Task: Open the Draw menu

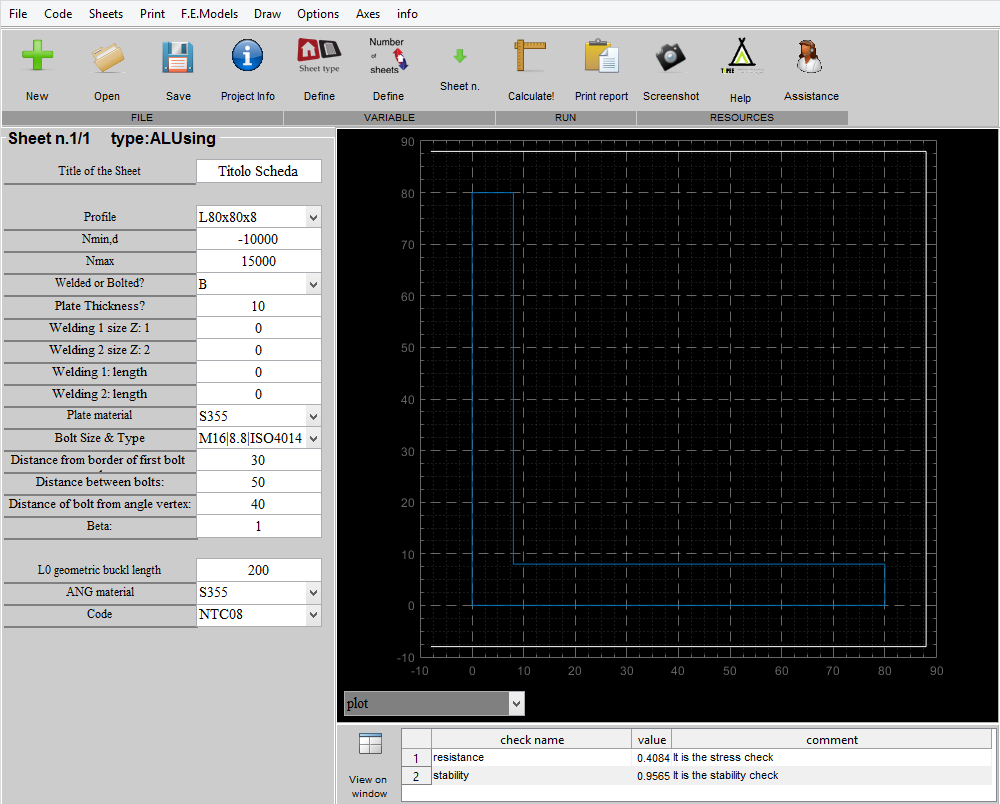Action: (x=267, y=13)
